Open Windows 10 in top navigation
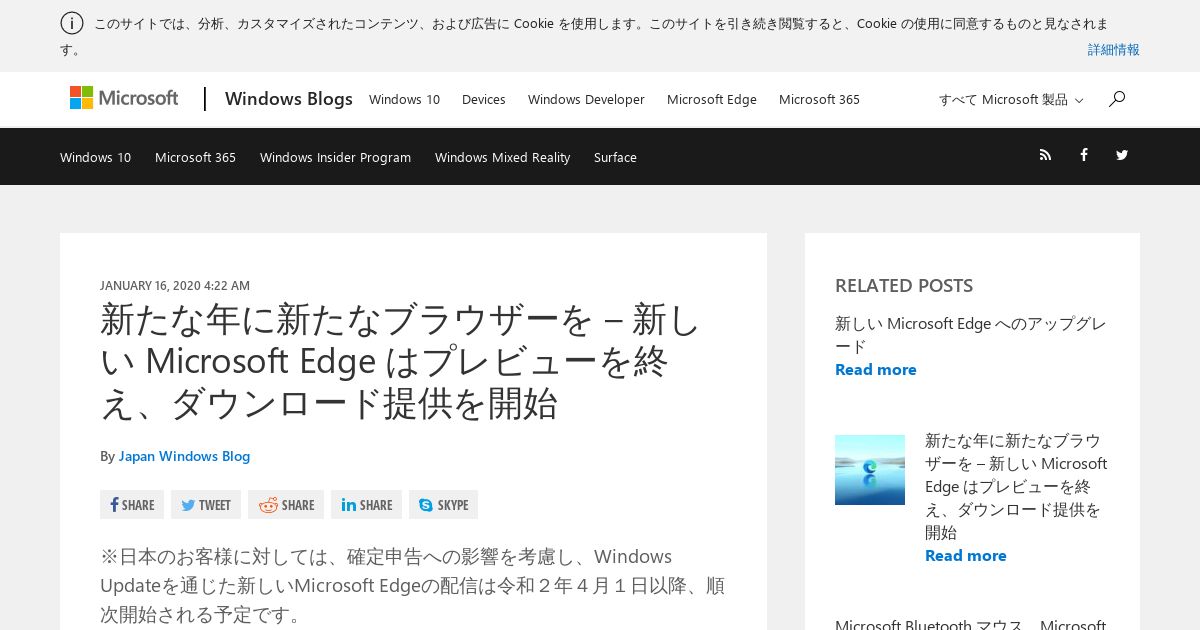1200x630 pixels. coord(404,100)
